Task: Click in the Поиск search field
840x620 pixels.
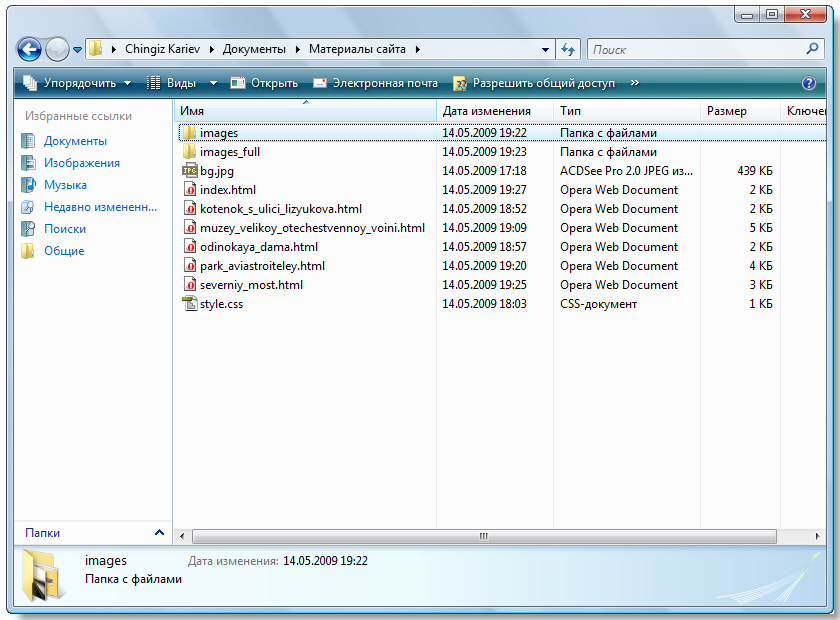Action: coord(695,49)
